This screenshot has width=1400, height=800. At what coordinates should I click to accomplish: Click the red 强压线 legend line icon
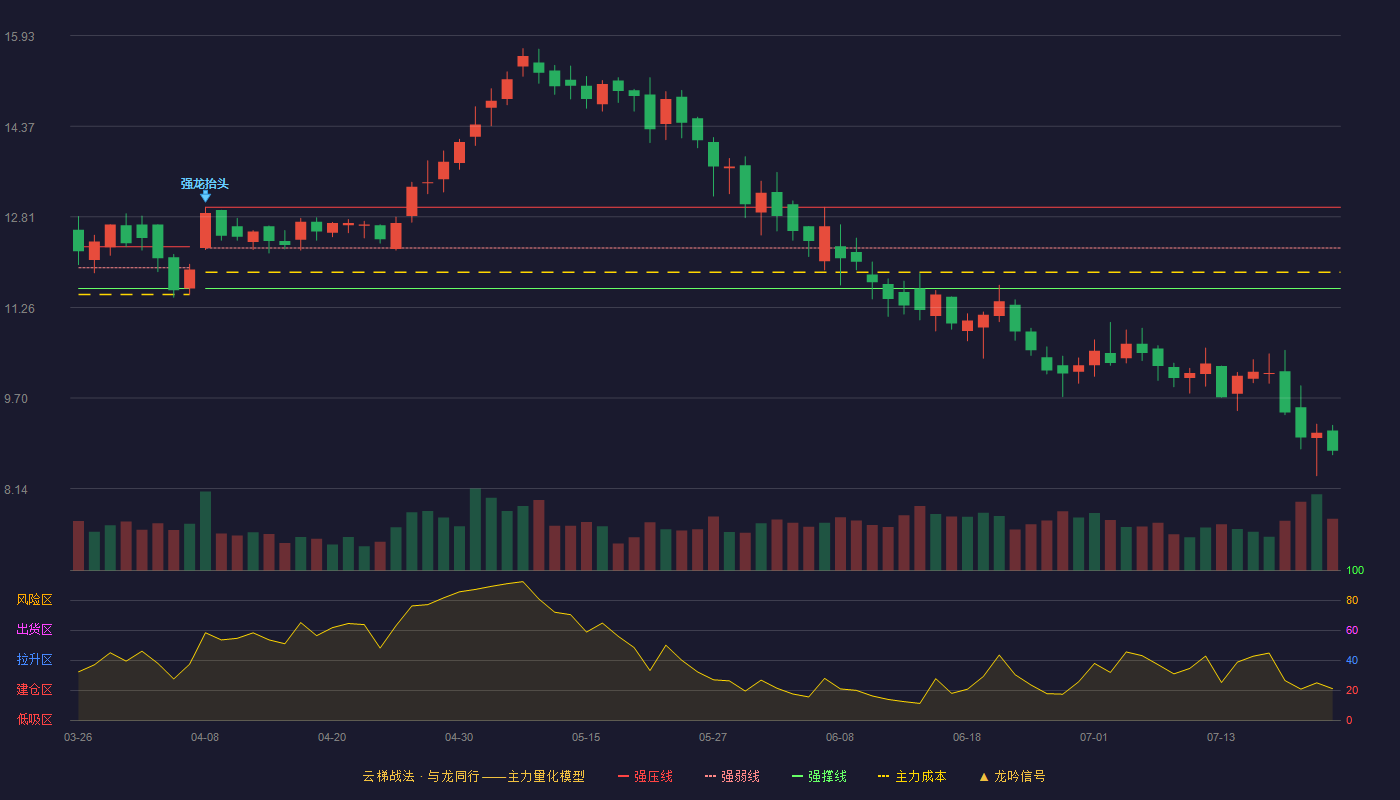point(623,776)
